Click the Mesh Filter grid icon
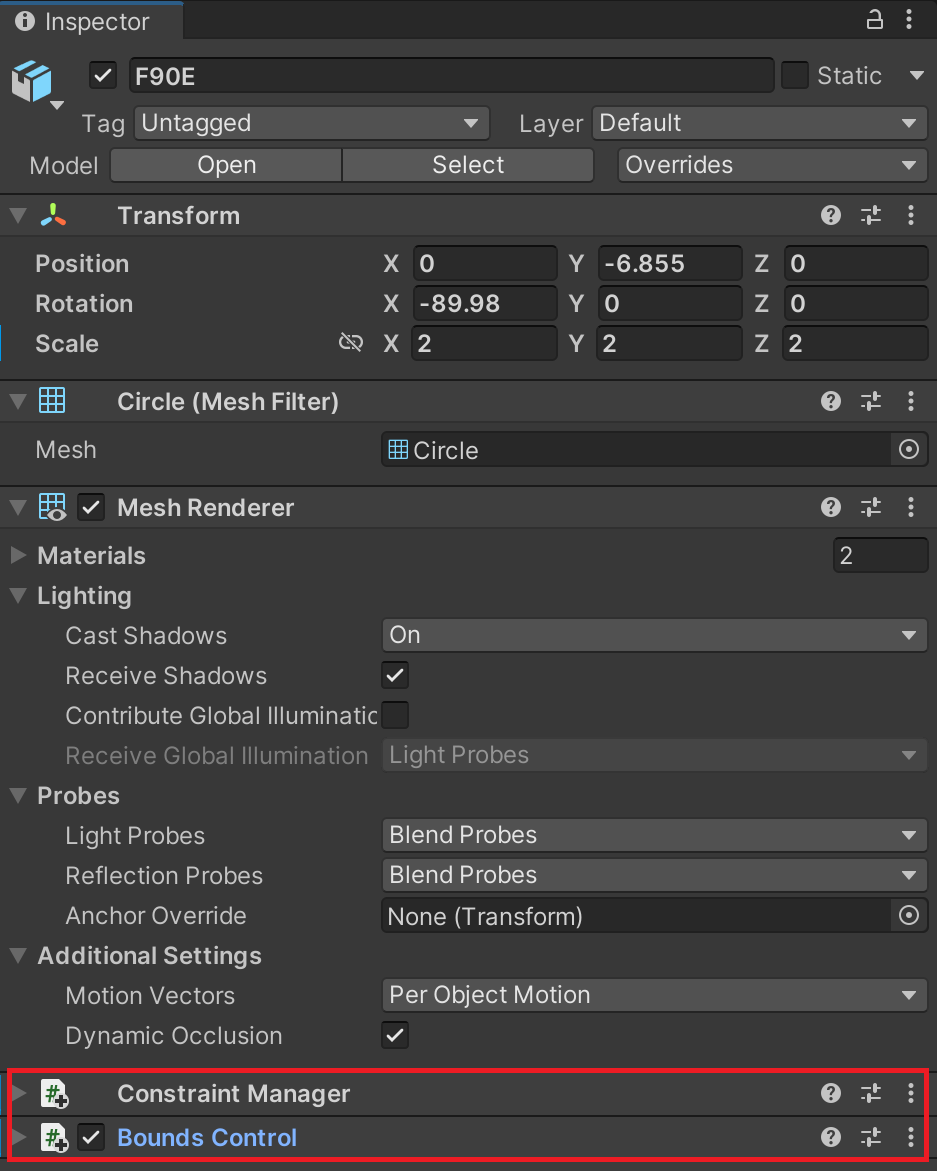Image resolution: width=937 pixels, height=1171 pixels. [51, 400]
